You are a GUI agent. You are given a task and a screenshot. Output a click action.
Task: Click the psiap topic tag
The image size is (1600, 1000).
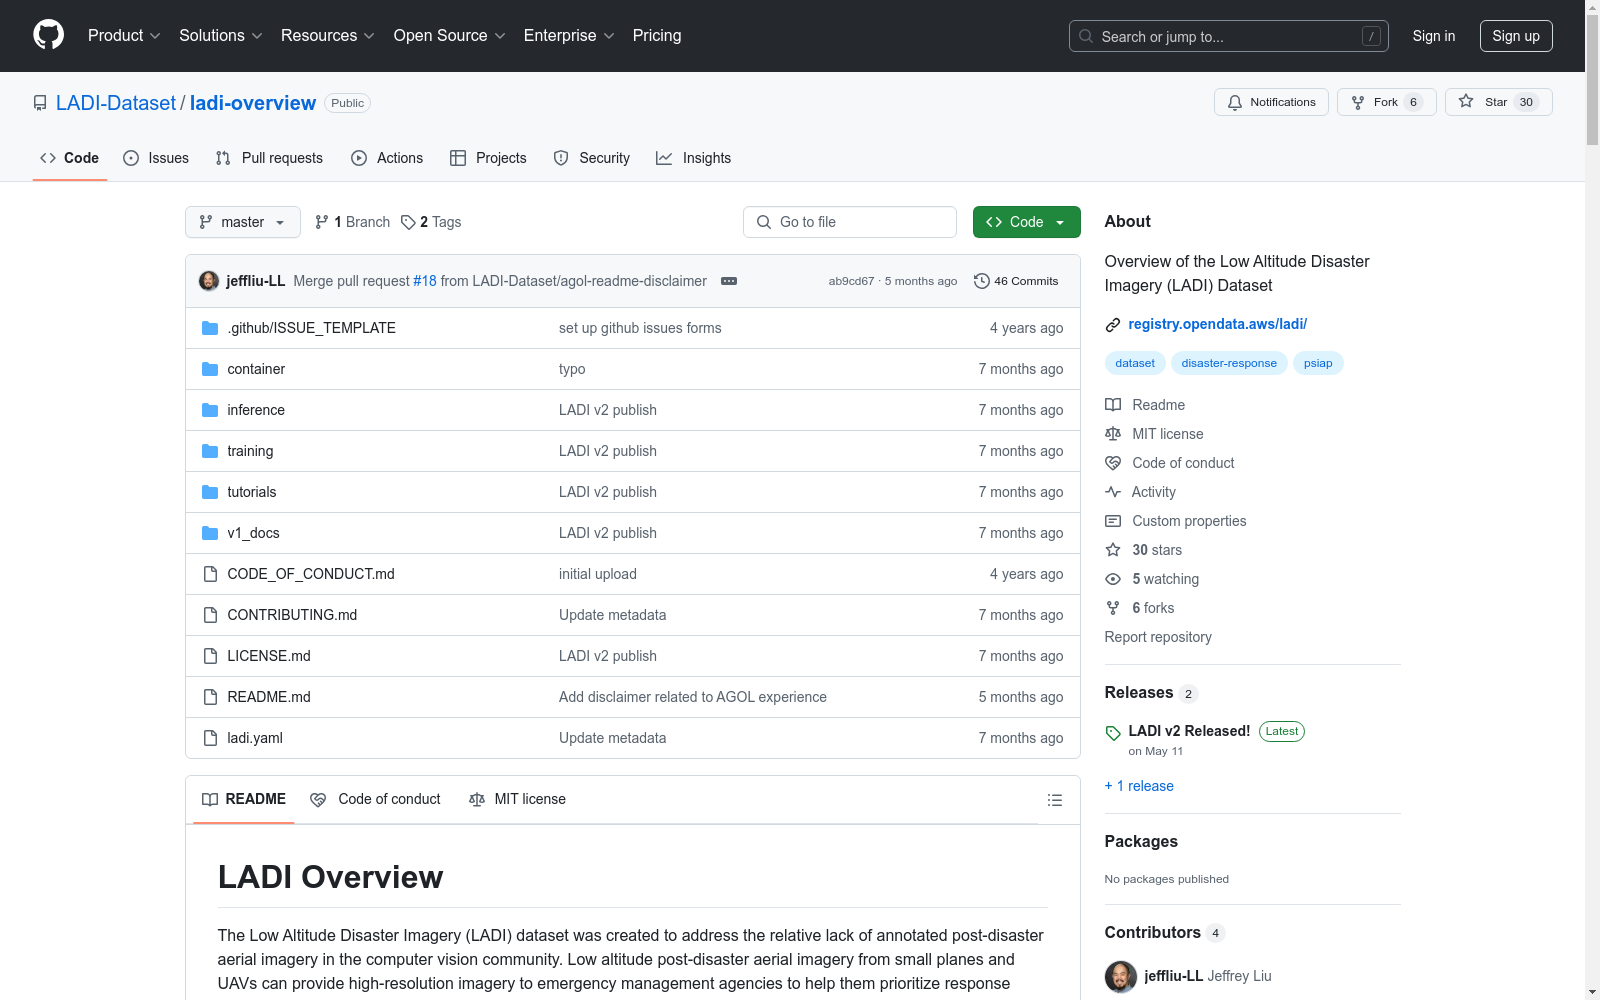pyautogui.click(x=1318, y=363)
